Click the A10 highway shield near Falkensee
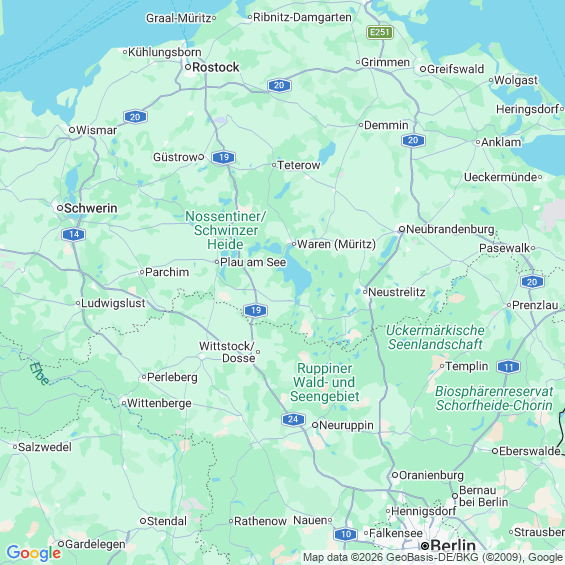This screenshot has height=565, width=565. (346, 534)
